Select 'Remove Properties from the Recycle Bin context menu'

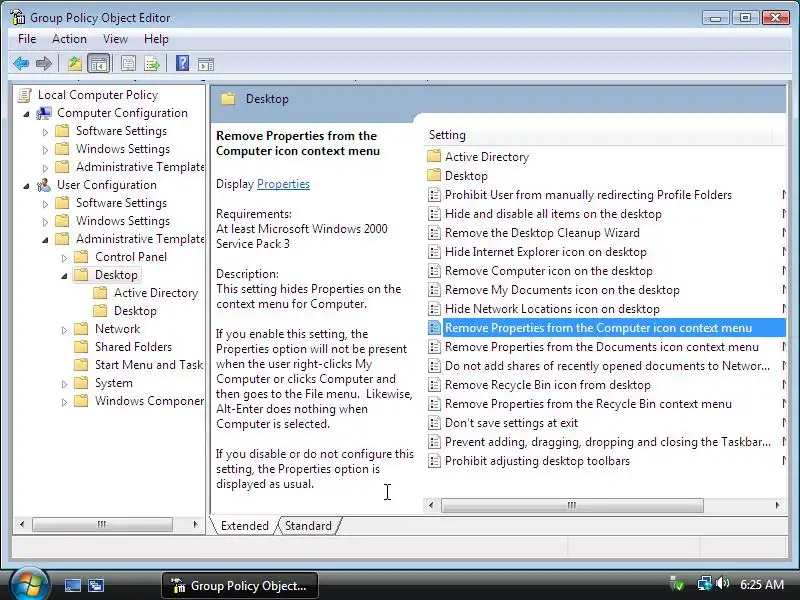[588, 404]
